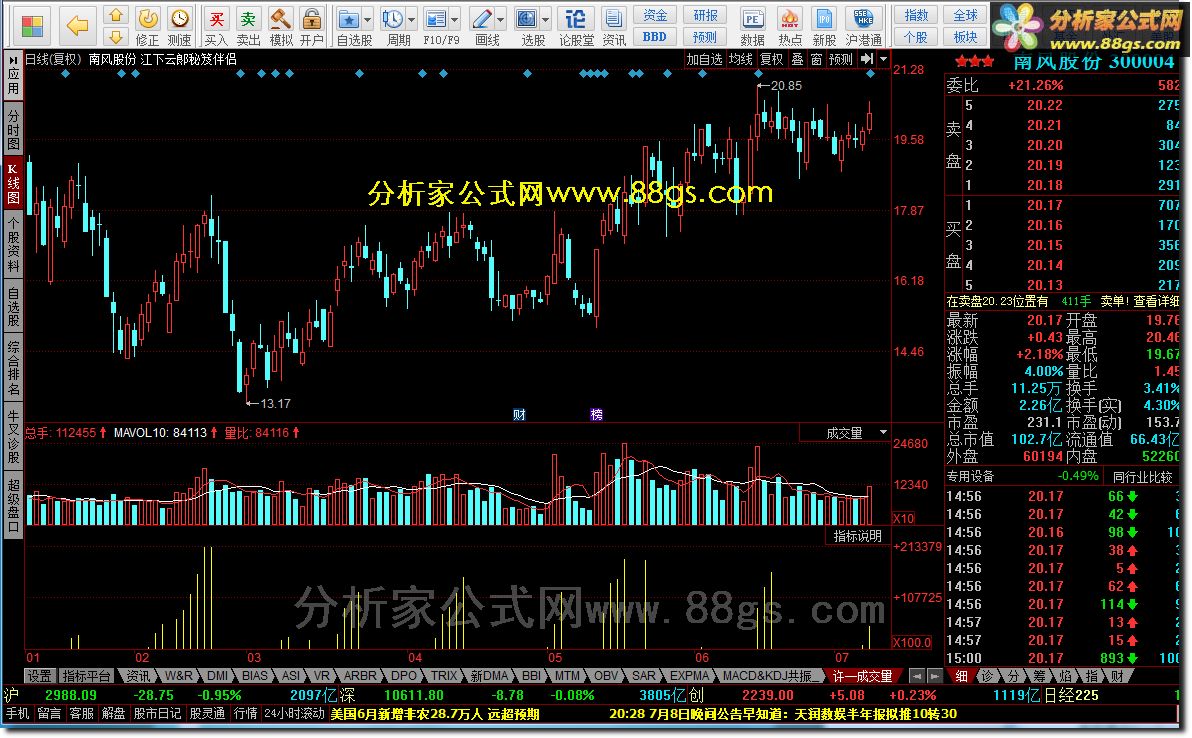Switch to the W&R indicator tab
Image resolution: width=1192 pixels, height=738 pixels.
click(178, 676)
